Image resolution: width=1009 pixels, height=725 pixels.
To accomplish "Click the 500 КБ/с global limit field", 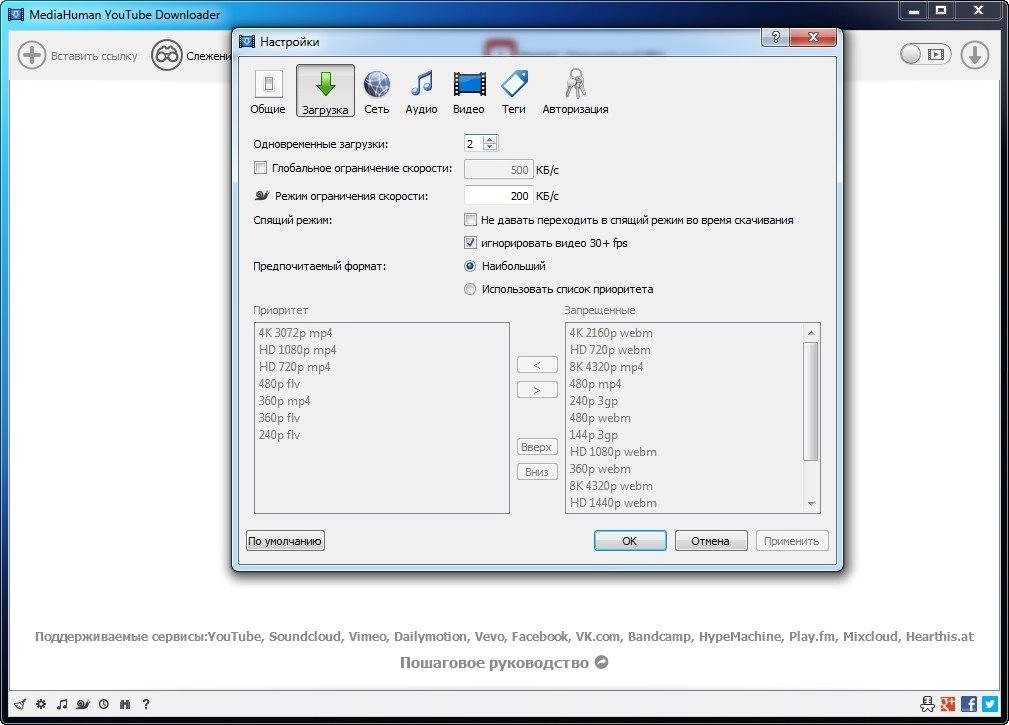I will point(499,170).
